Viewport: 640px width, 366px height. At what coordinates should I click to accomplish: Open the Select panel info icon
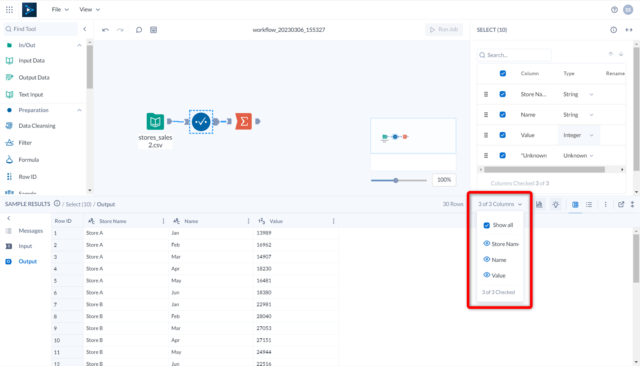pyautogui.click(x=613, y=30)
